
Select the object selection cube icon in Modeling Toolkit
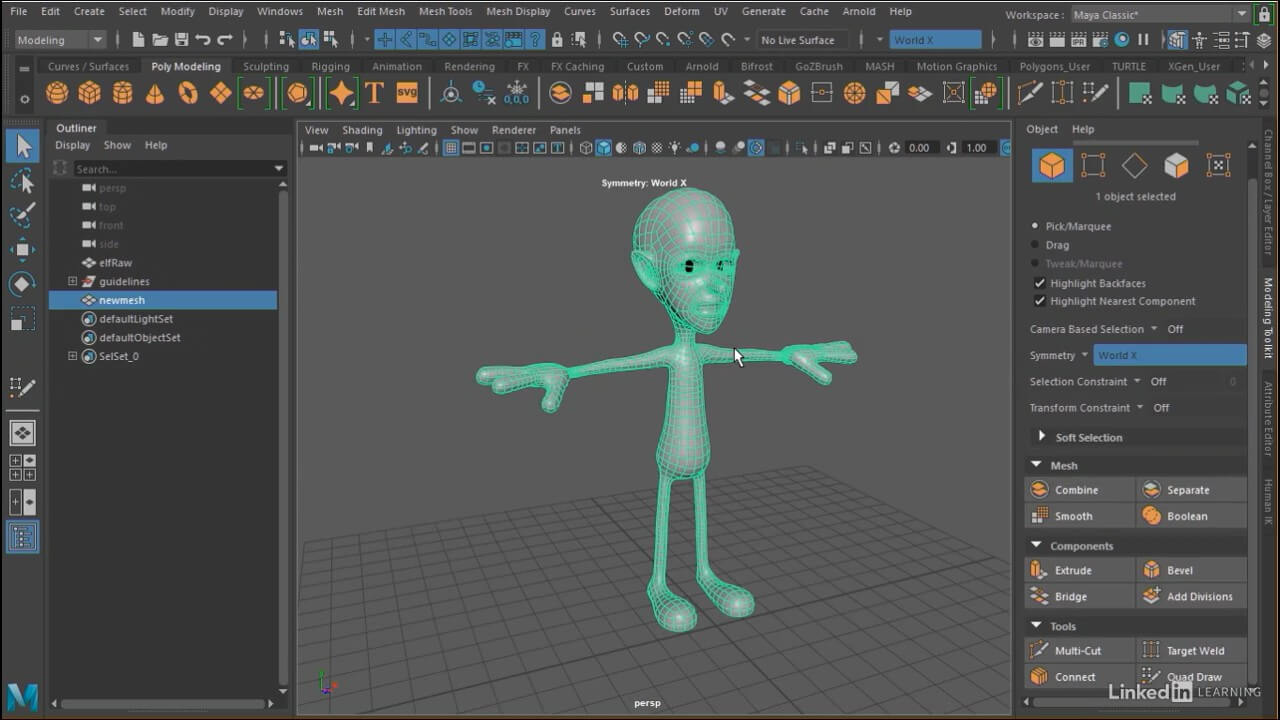(x=1051, y=165)
